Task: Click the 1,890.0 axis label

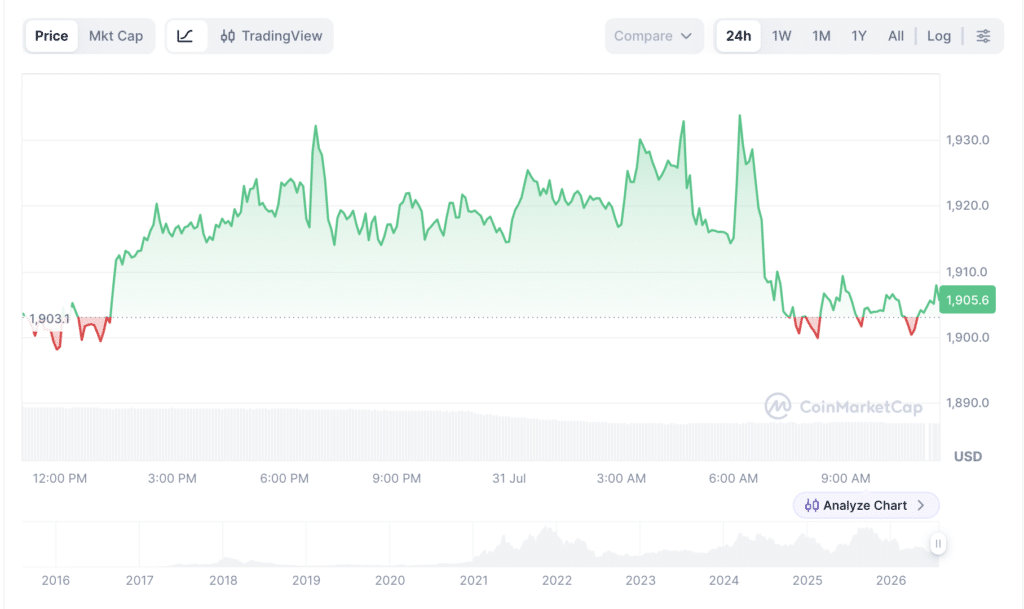Action: (x=967, y=403)
